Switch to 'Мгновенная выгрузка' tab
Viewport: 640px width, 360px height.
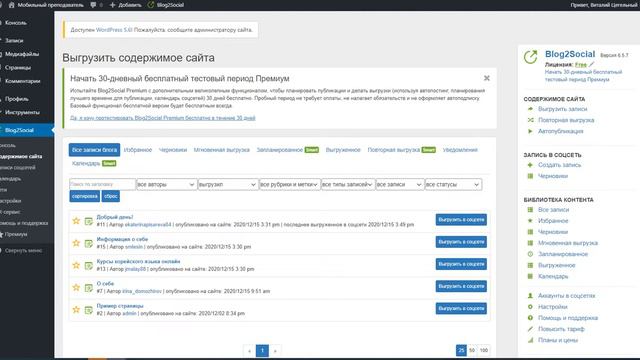pyautogui.click(x=222, y=150)
